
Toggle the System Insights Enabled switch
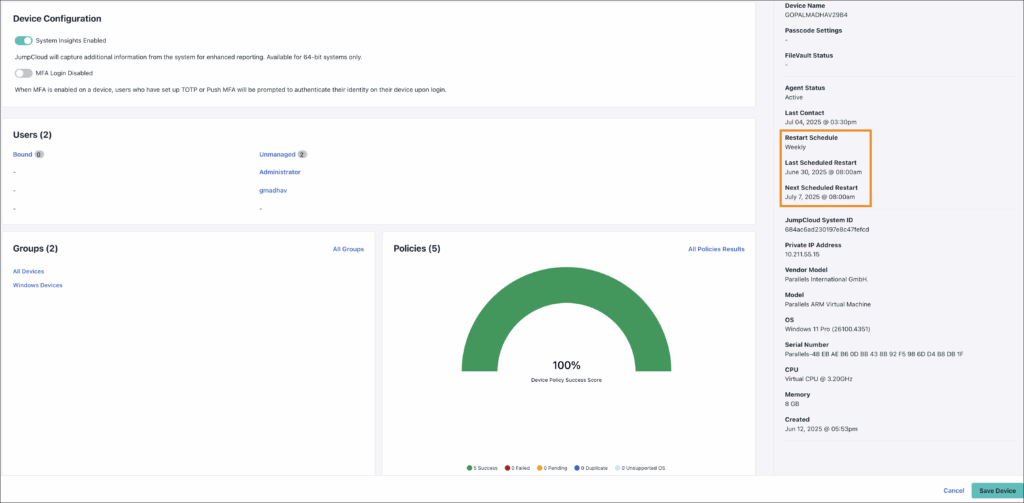(23, 40)
